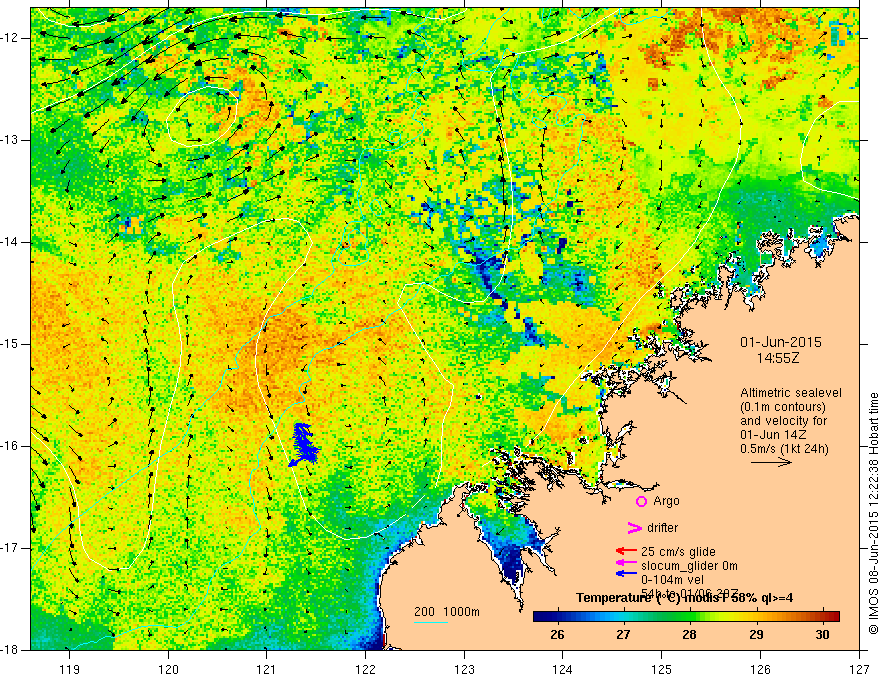Image resolution: width=880 pixels, height=680 pixels.
Task: Click the '01-Jun-2015' date label
Action: 781,342
